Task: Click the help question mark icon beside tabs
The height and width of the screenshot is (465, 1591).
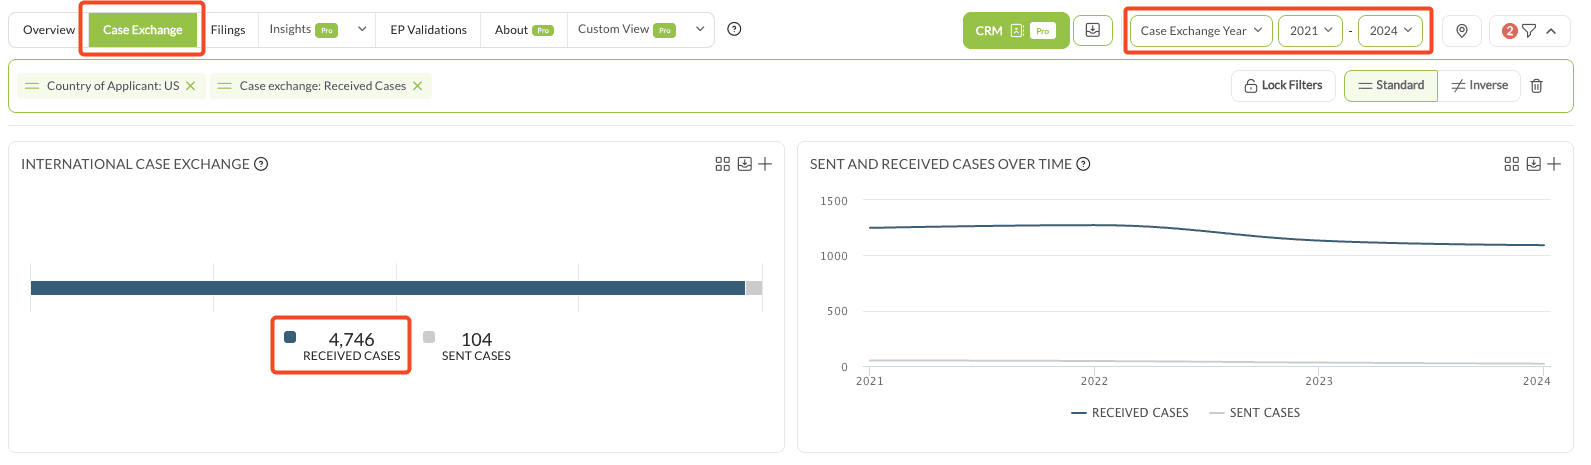Action: point(735,29)
